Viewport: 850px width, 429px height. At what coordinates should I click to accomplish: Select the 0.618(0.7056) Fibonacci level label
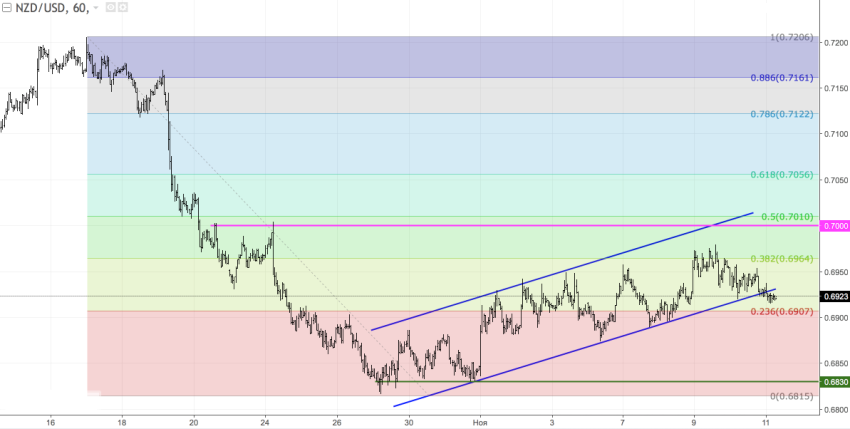pyautogui.click(x=784, y=174)
